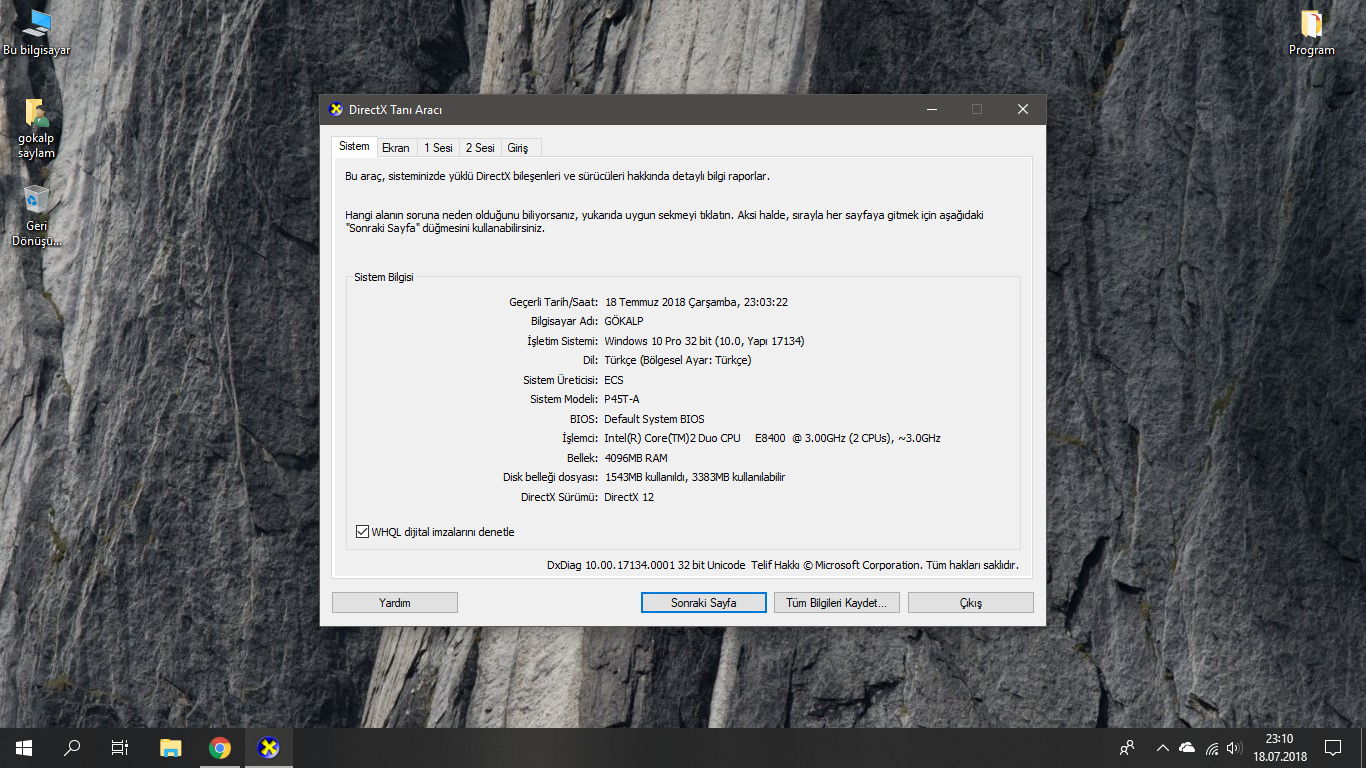Viewport: 1366px width, 768px height.
Task: Click the 'İşletim Sistemi:' label
Action: pos(563,341)
